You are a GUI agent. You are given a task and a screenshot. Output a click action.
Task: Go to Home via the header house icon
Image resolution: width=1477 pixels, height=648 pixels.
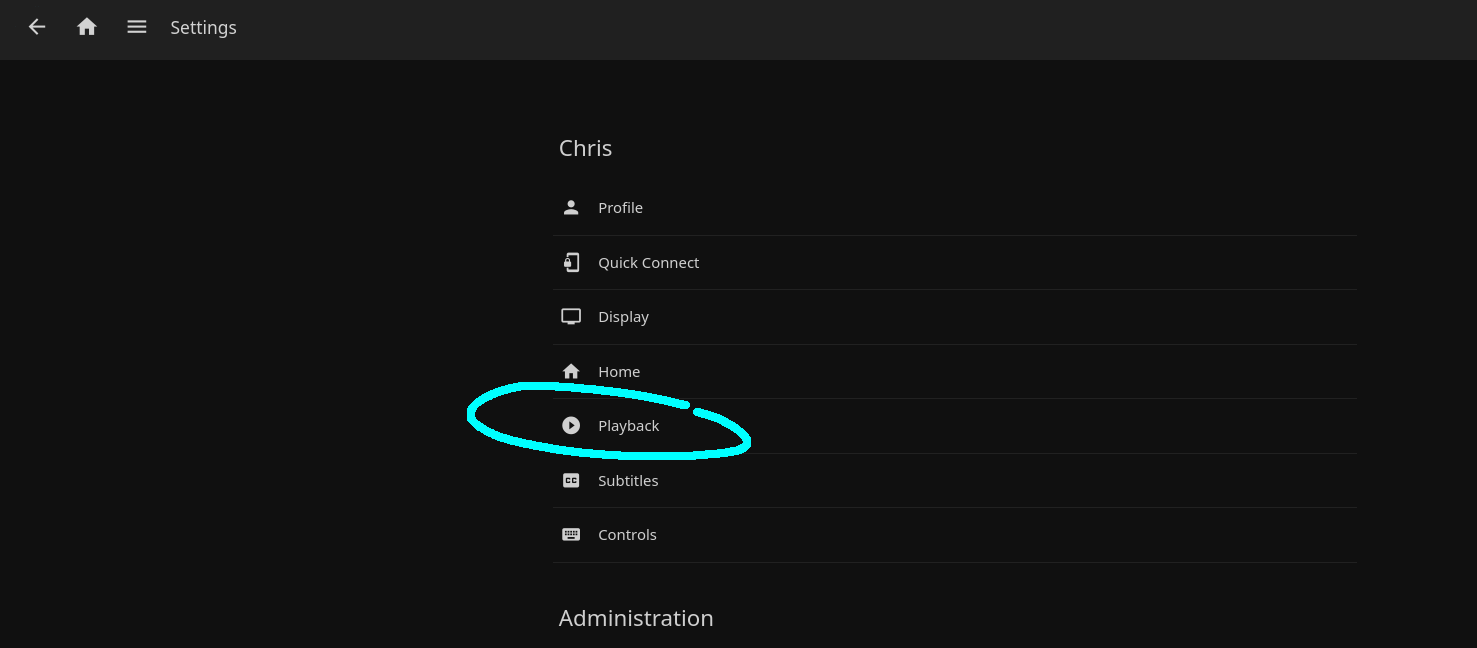click(x=87, y=27)
